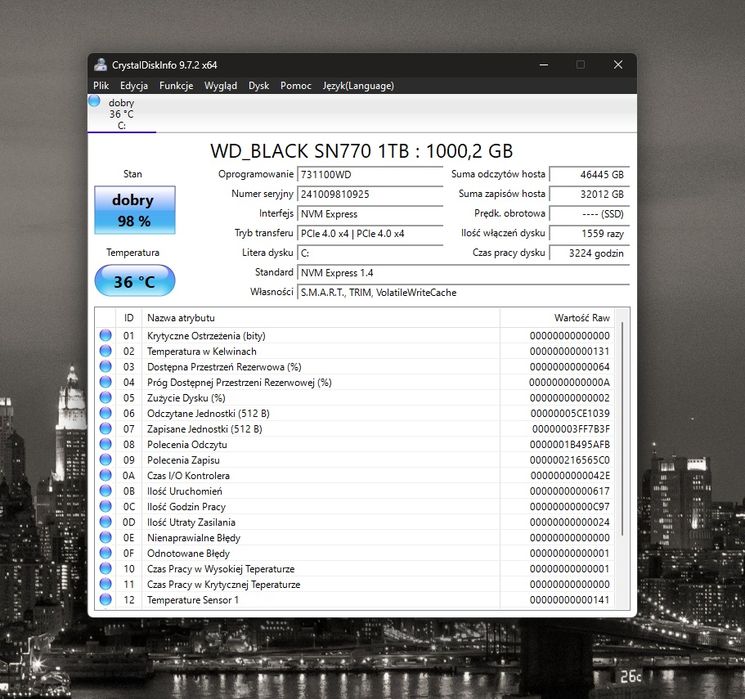
Task: Select the Odczytane Jednostki (512 B) attribute name
Action: pos(208,413)
